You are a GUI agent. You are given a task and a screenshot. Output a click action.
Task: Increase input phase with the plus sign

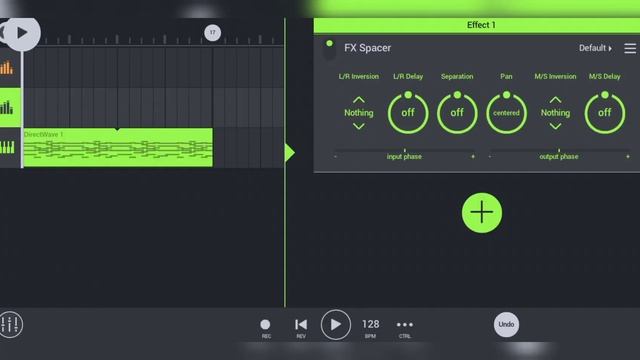point(473,156)
